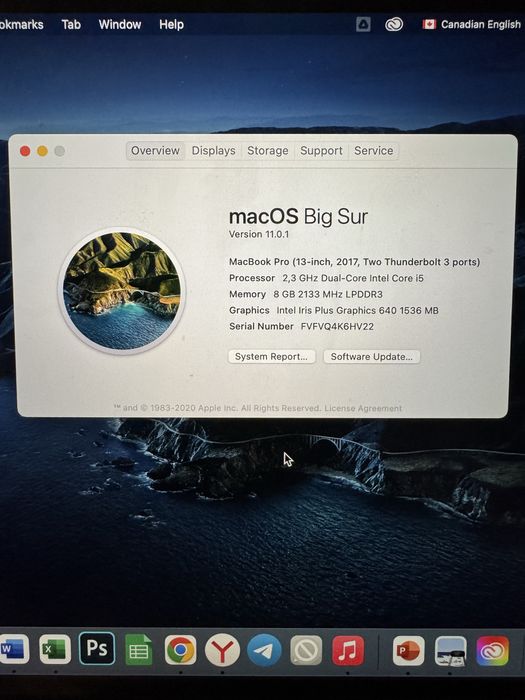The width and height of the screenshot is (525, 700).
Task: Click the "2,3 GHz Dual-Core Intel Core i5" value
Action: click(353, 278)
